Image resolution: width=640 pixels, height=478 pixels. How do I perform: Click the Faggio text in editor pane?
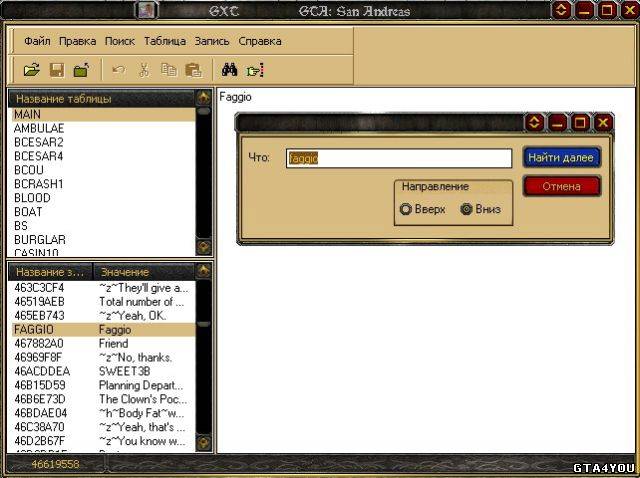[236, 98]
